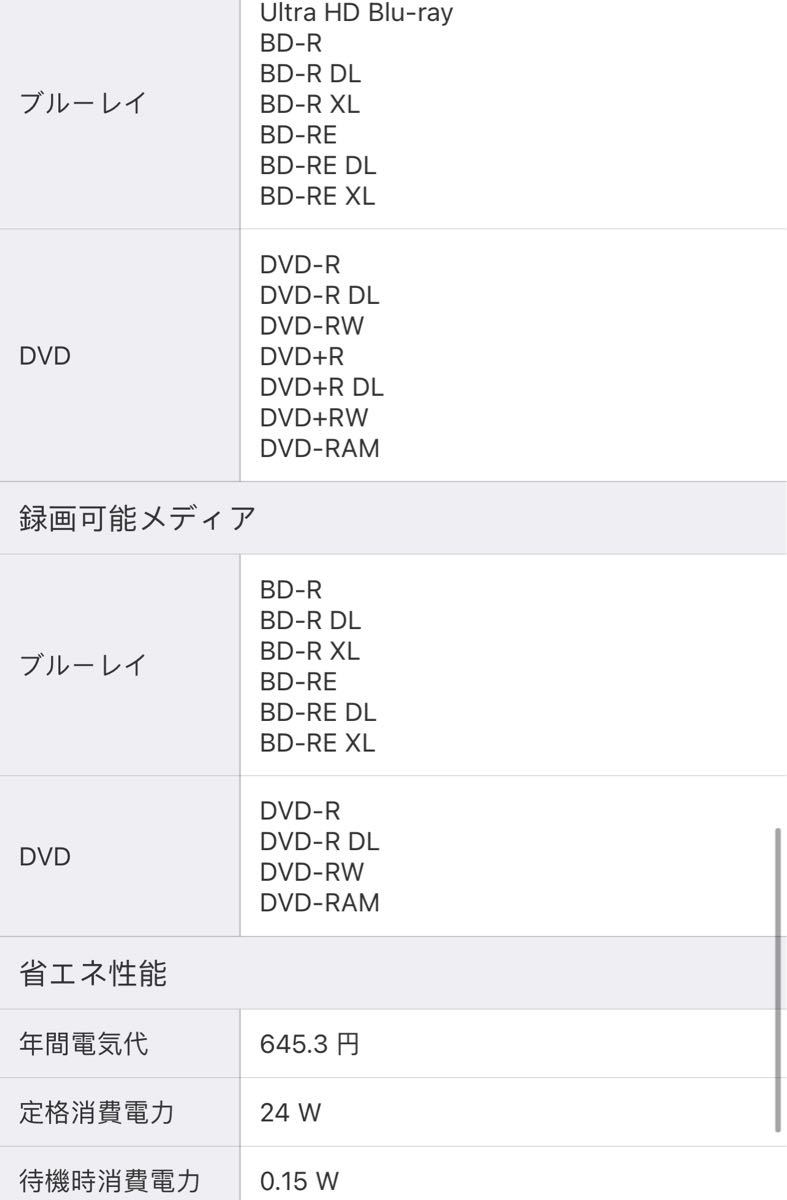Image resolution: width=787 pixels, height=1200 pixels.
Task: Select BD-RE XL in the recordable Blu-ray list
Action: tap(317, 743)
